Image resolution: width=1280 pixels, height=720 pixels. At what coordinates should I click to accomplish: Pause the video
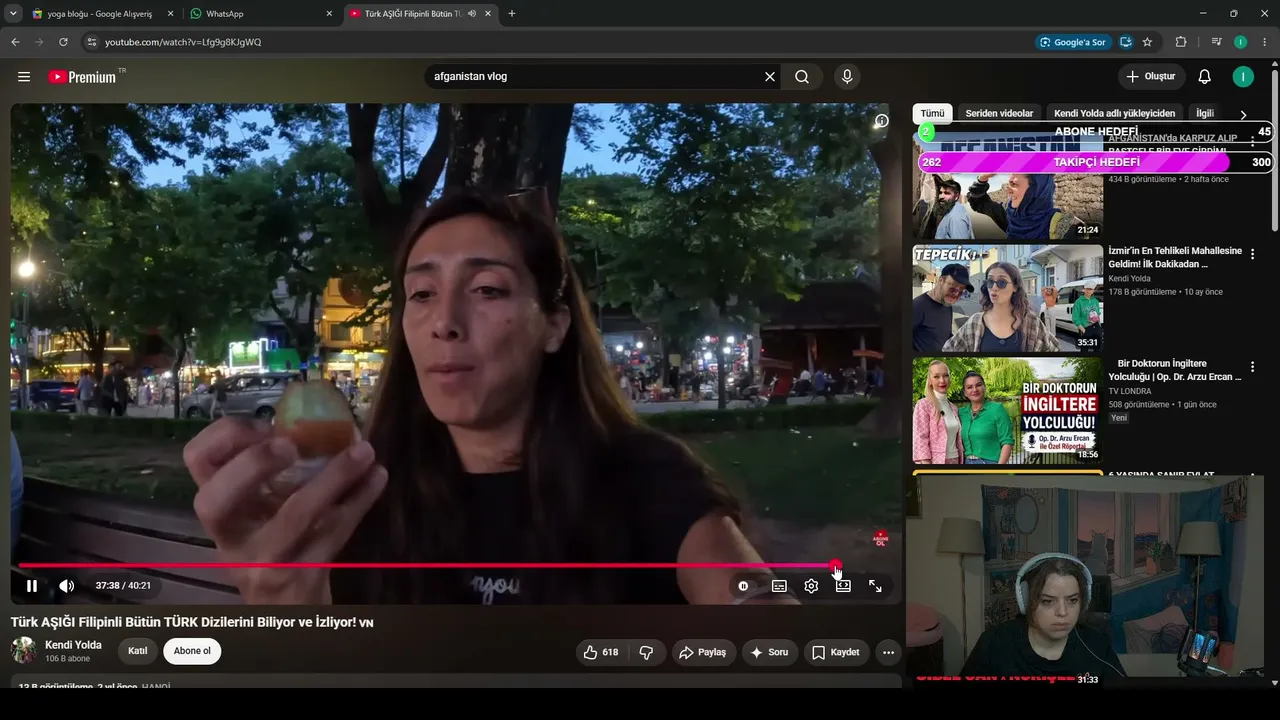click(32, 586)
